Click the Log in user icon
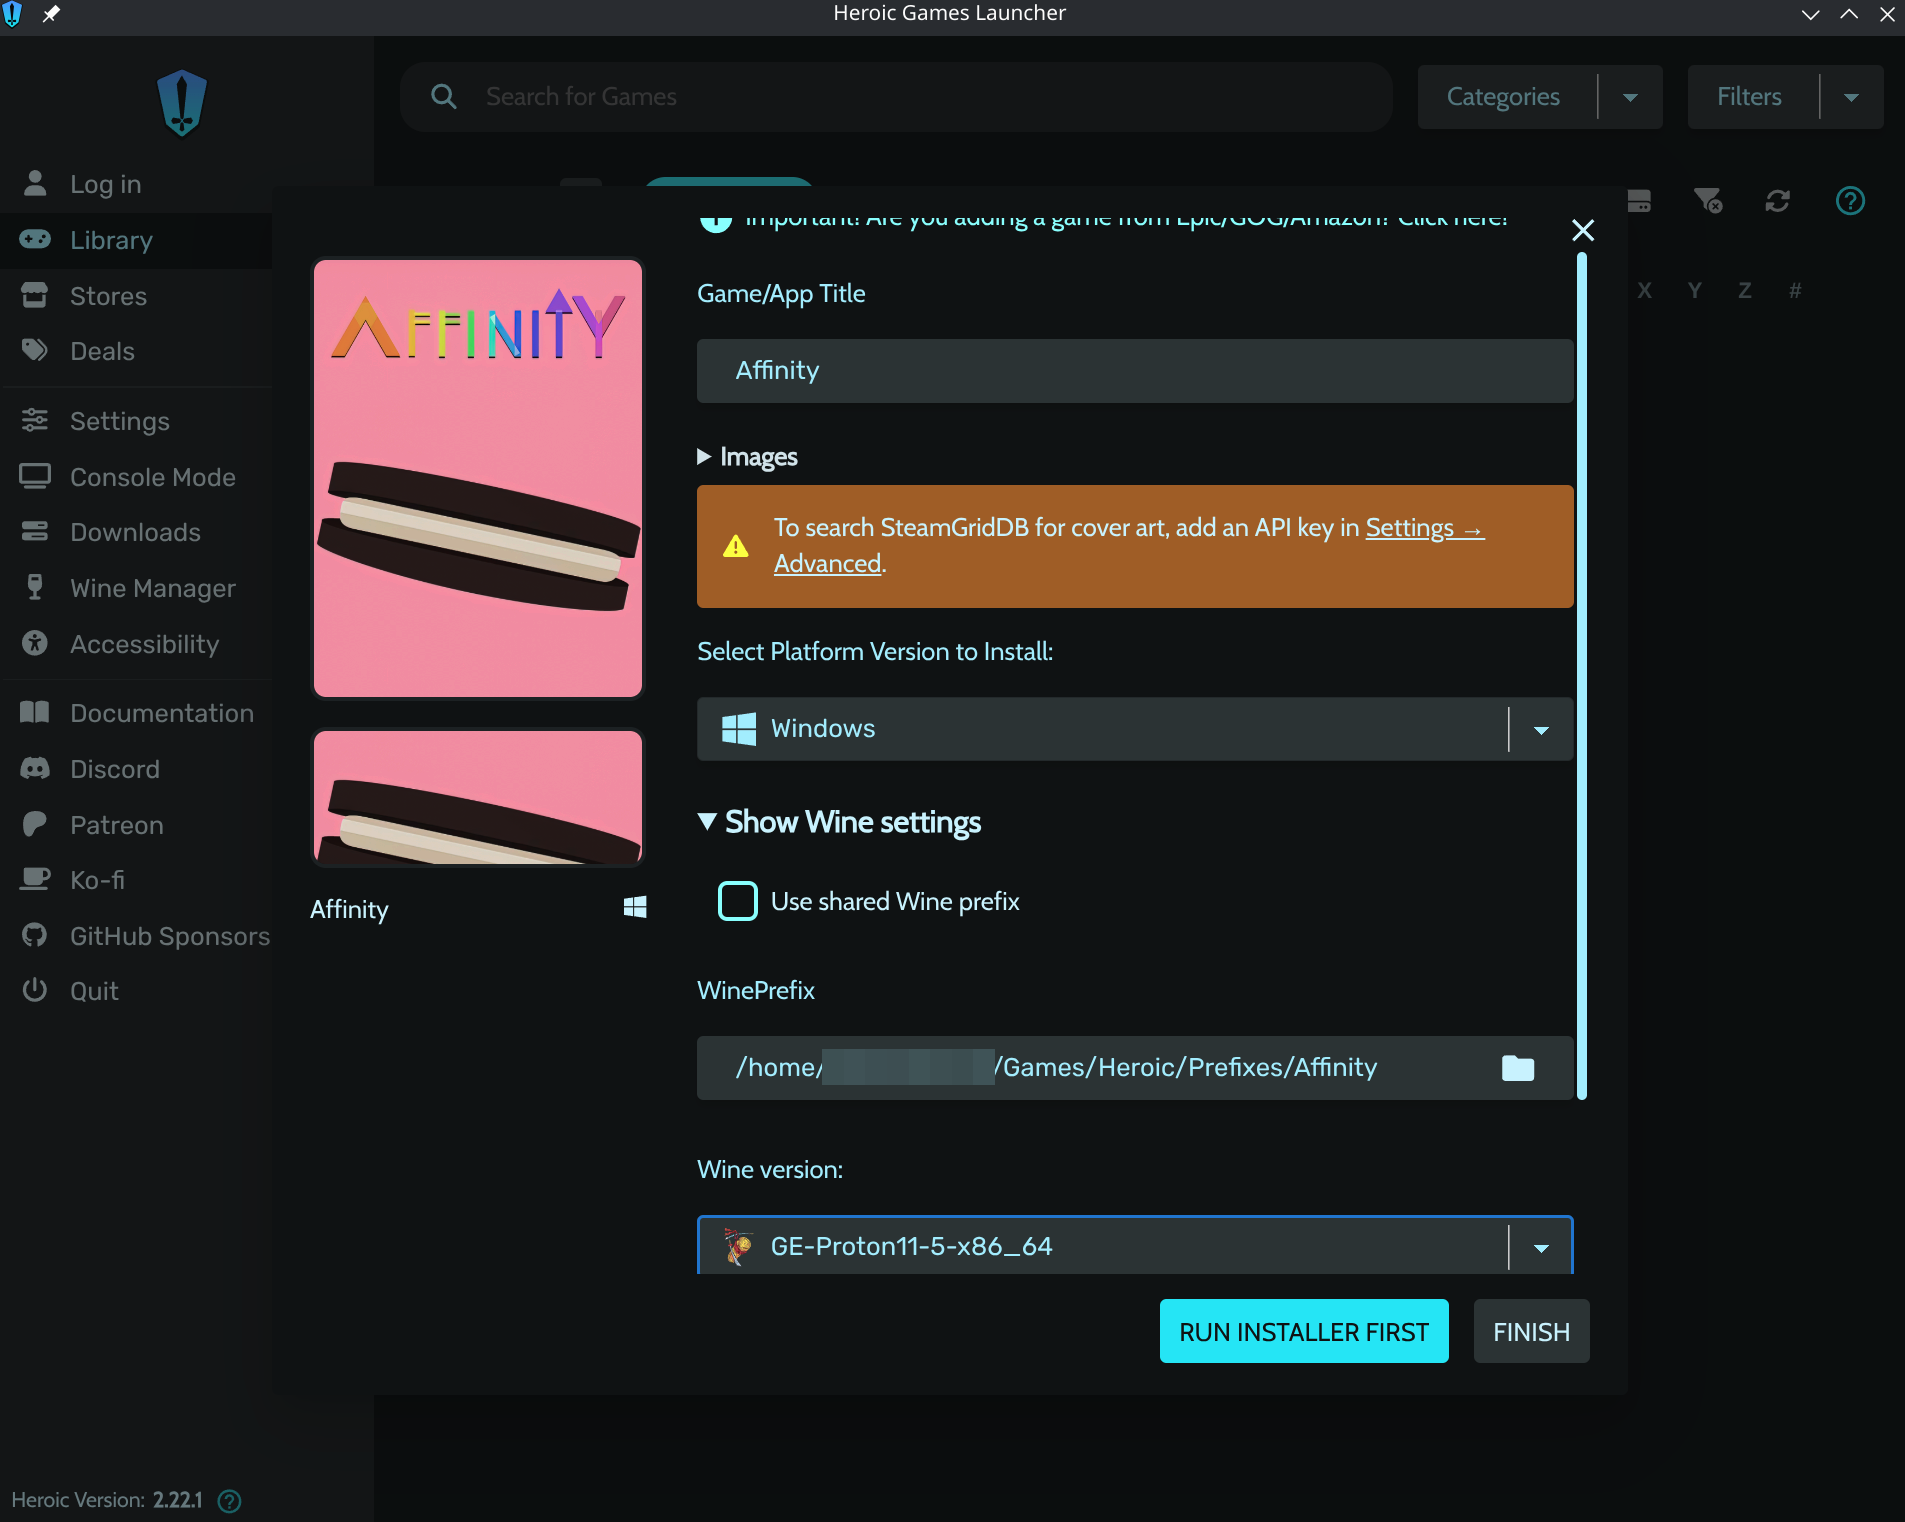Image resolution: width=1905 pixels, height=1522 pixels. [35, 183]
